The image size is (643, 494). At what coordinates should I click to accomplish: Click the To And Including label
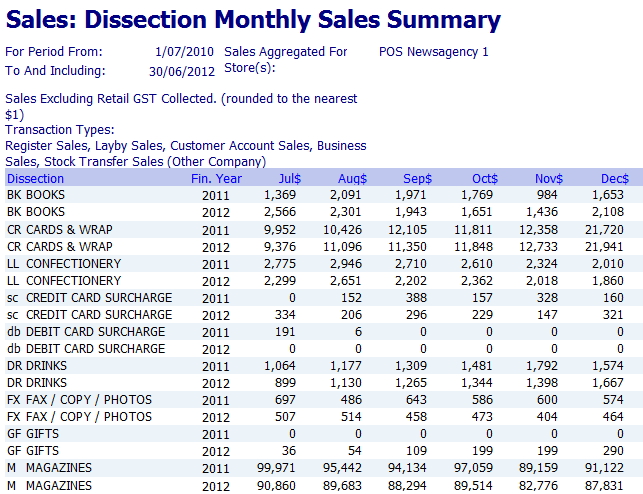point(55,71)
